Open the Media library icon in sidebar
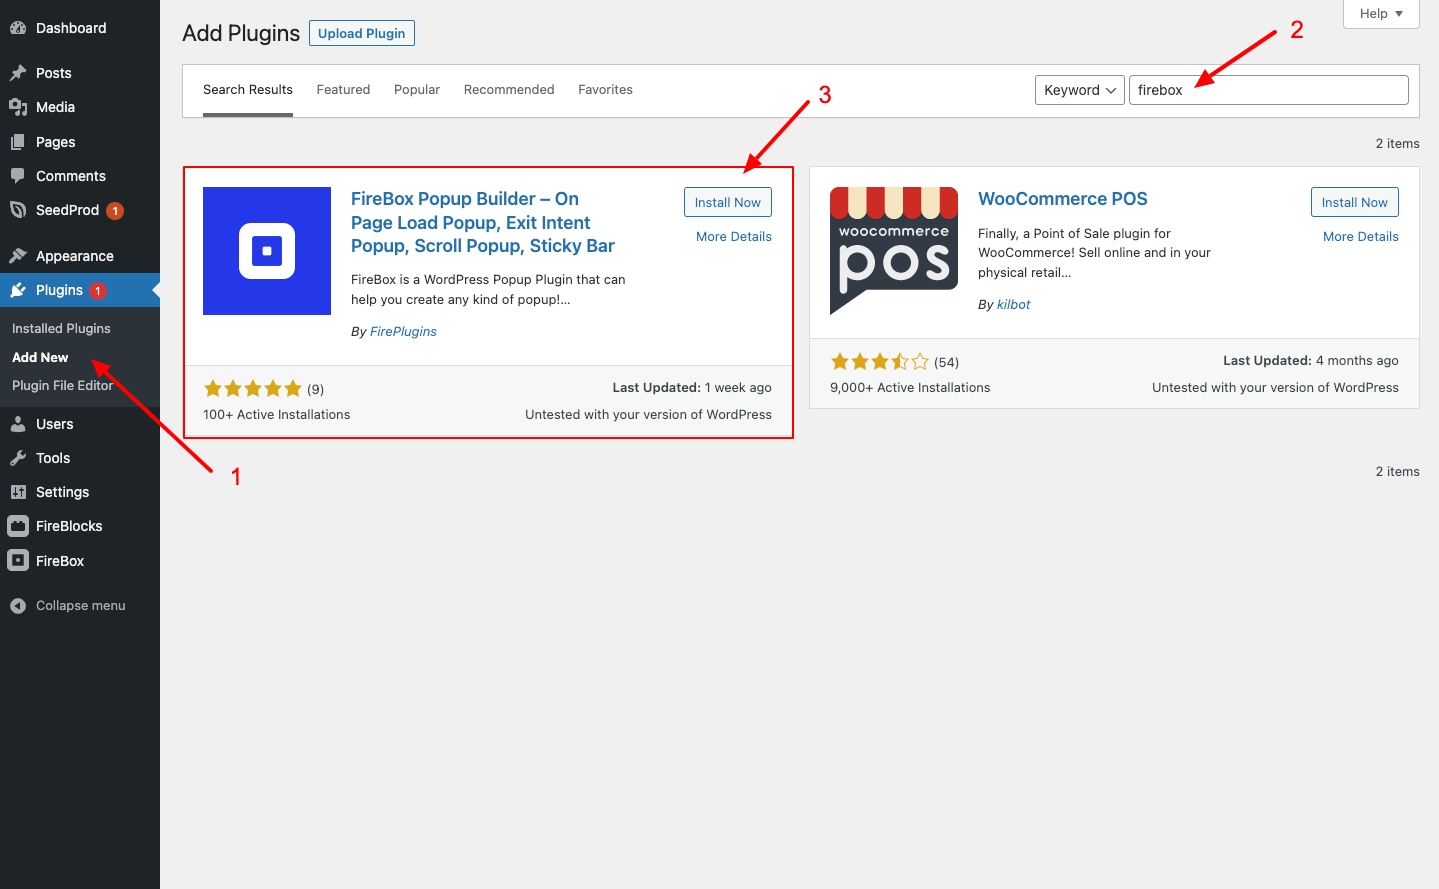 pyautogui.click(x=20, y=107)
